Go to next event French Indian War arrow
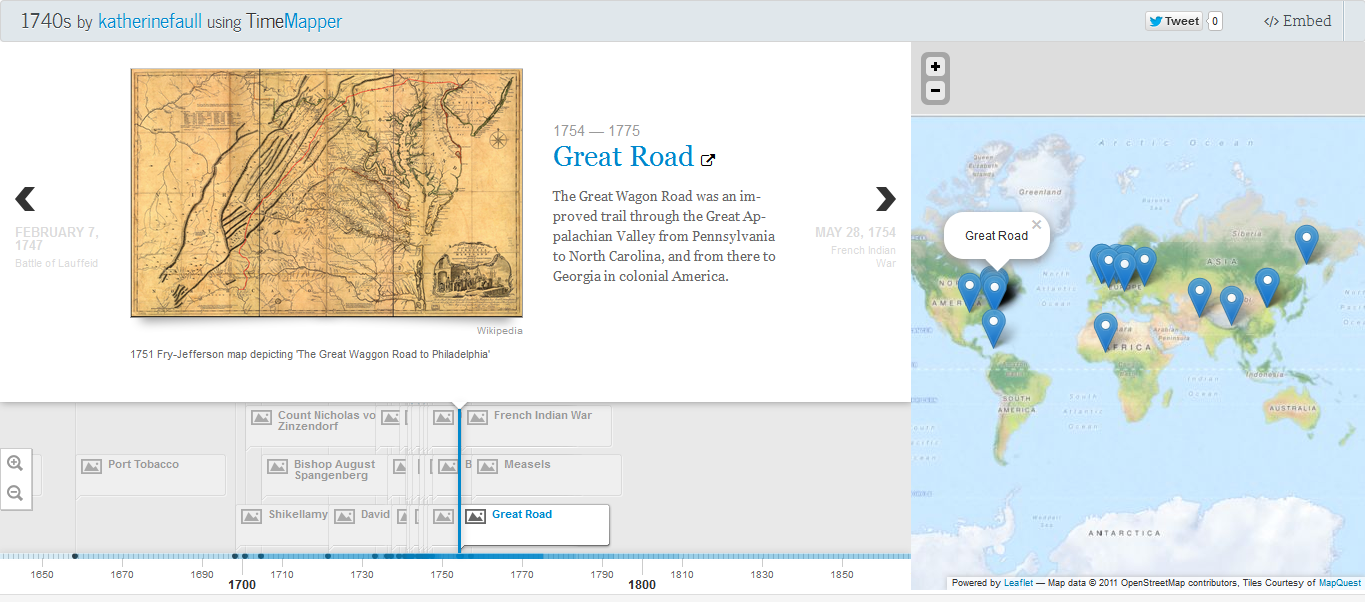 click(885, 199)
